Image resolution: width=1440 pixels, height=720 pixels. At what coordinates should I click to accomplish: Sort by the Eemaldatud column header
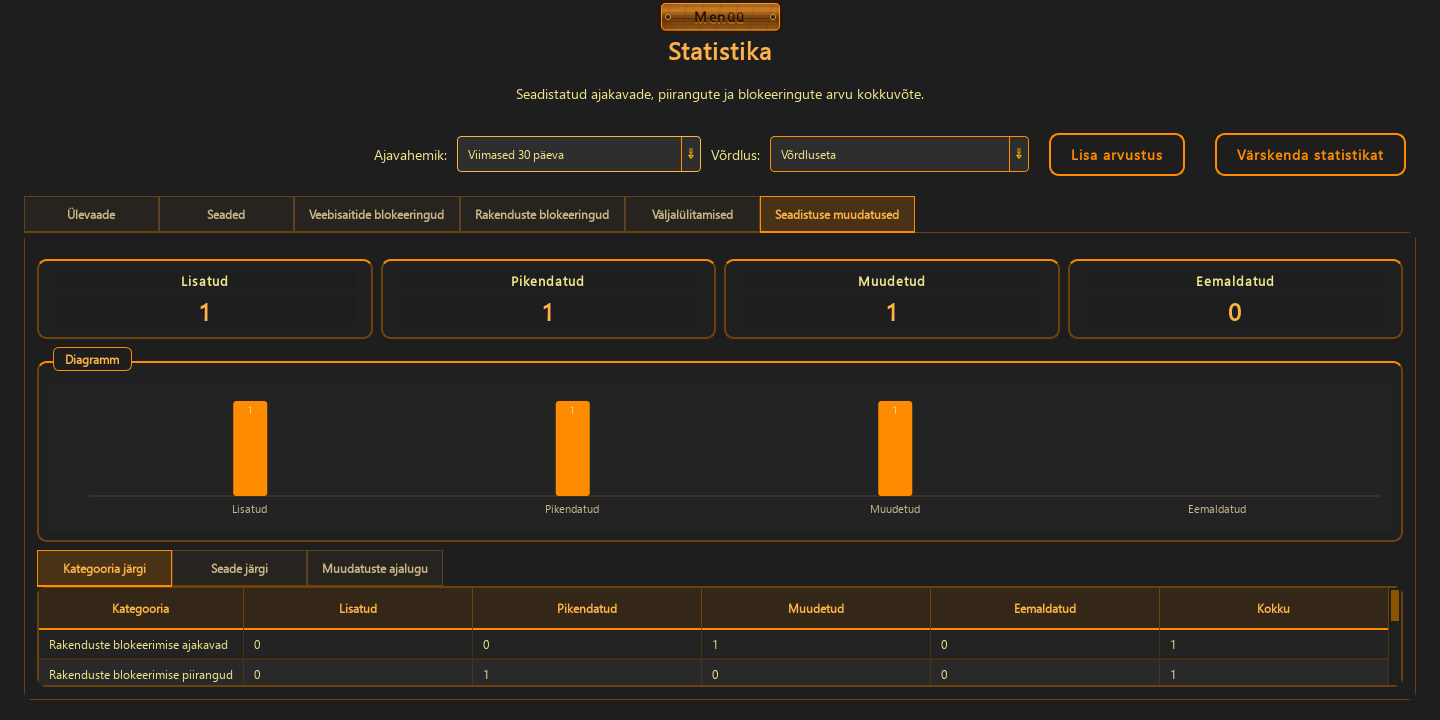(x=1045, y=608)
